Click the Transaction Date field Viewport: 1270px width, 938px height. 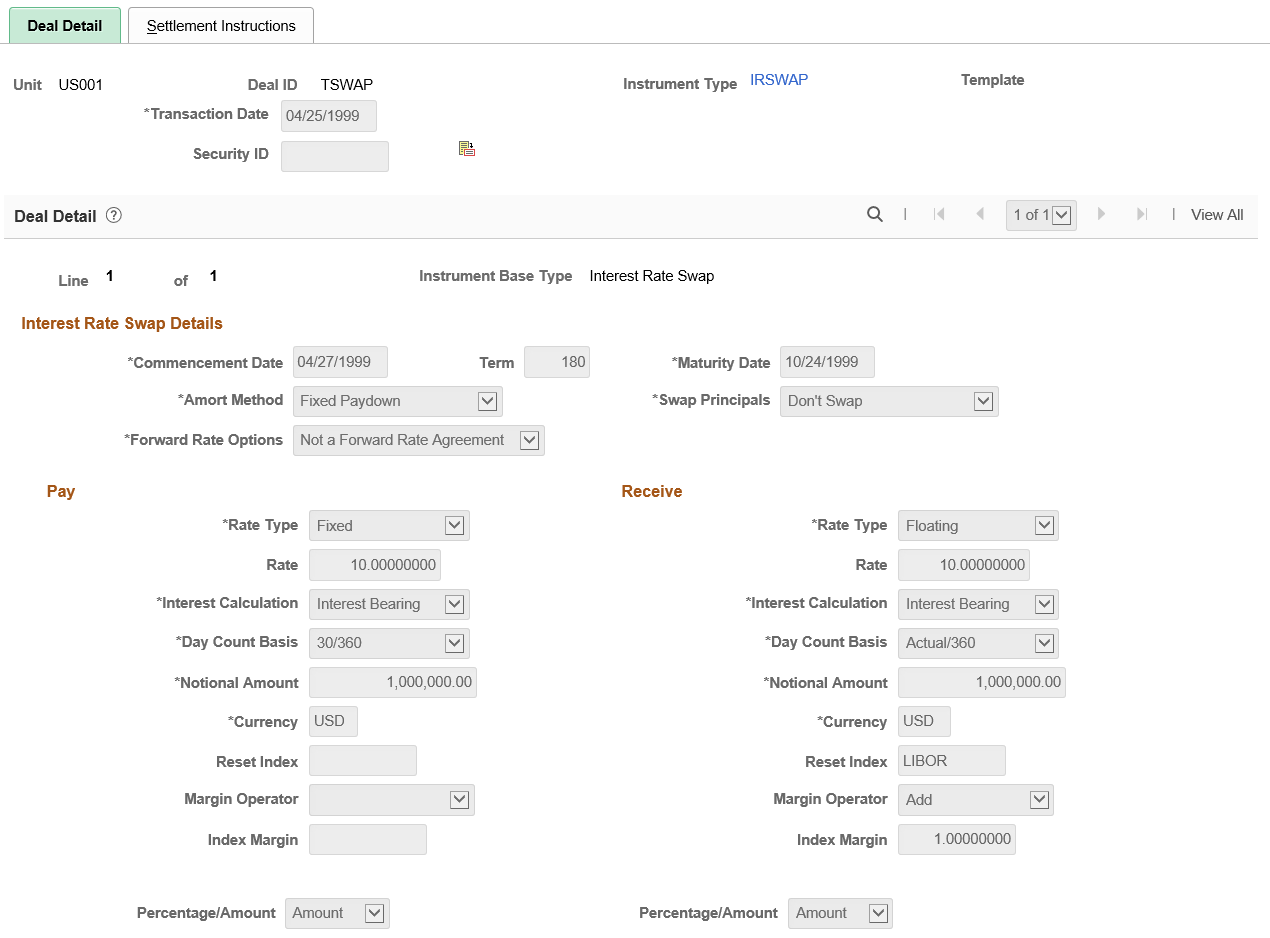click(329, 116)
